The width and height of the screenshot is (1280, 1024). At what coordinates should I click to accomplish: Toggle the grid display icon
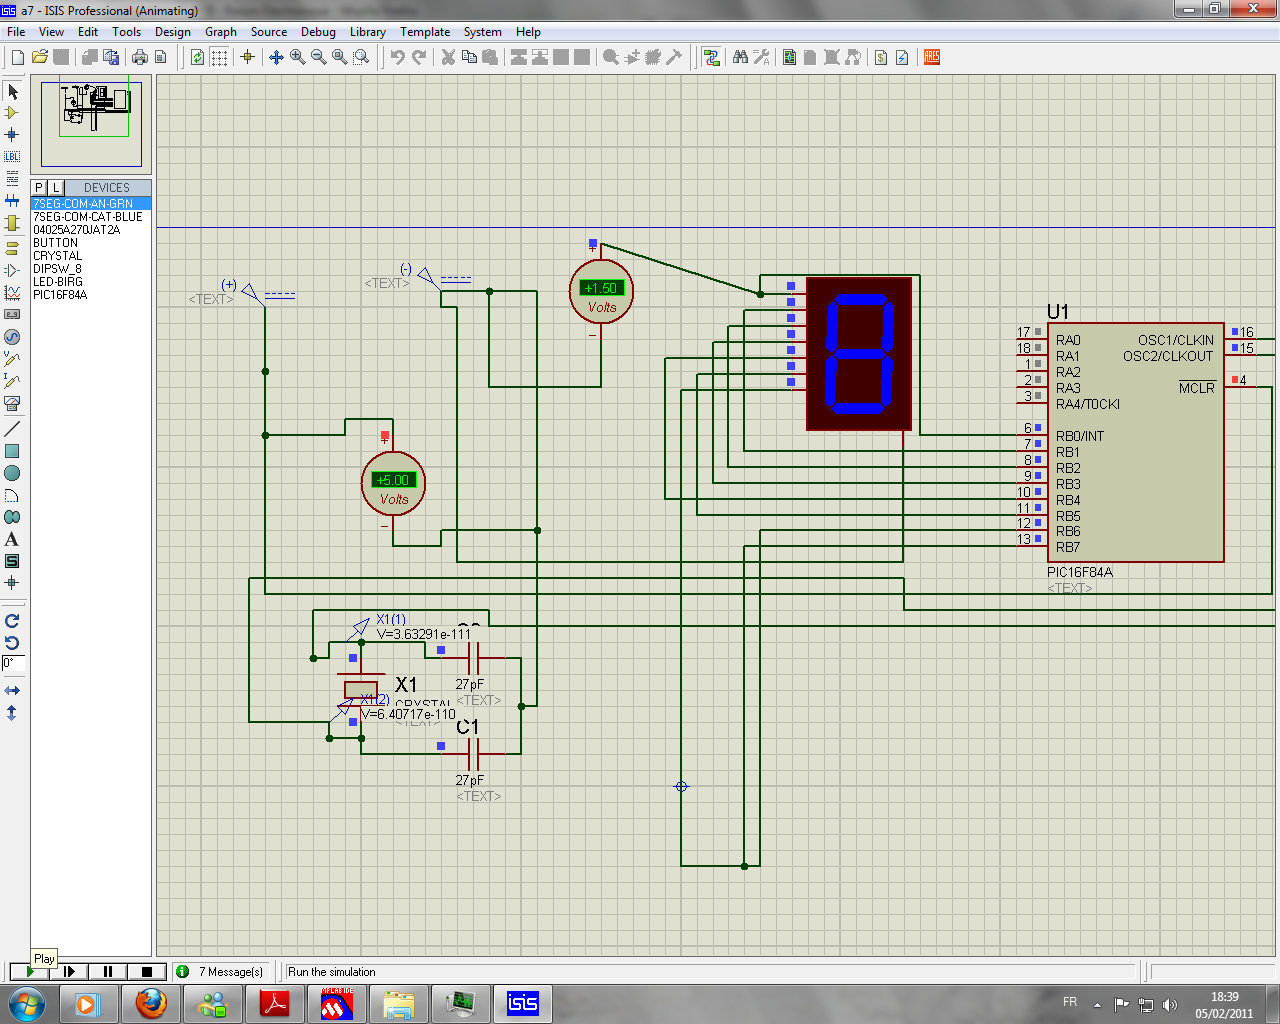click(219, 57)
